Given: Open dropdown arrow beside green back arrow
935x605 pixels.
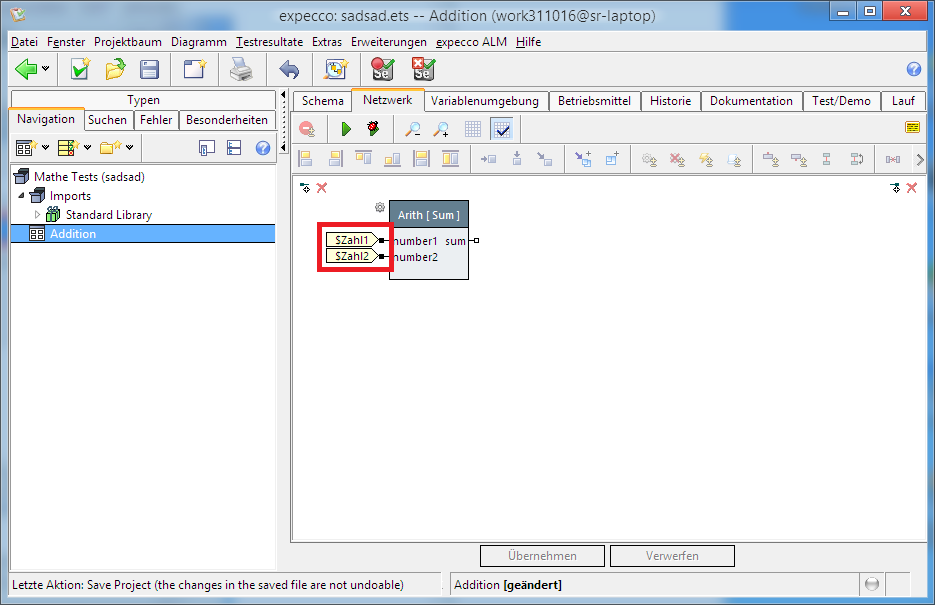Looking at the screenshot, I should [x=47, y=69].
